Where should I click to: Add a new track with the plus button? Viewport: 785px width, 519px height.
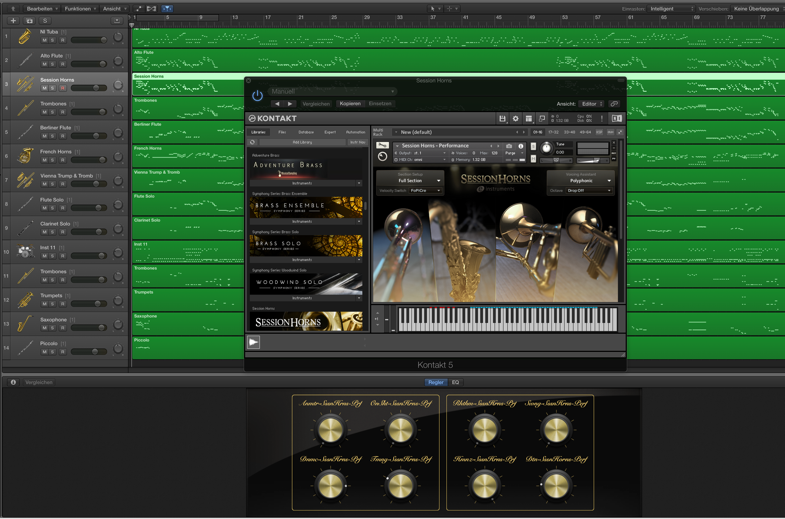14,21
